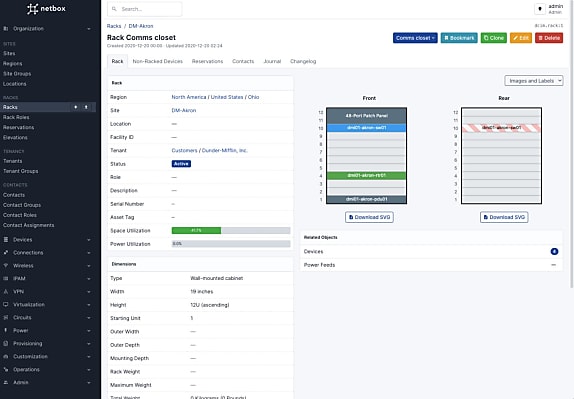This screenshot has height=399, width=574.
Task: Open the Images and Labels dropdown
Action: coord(534,81)
